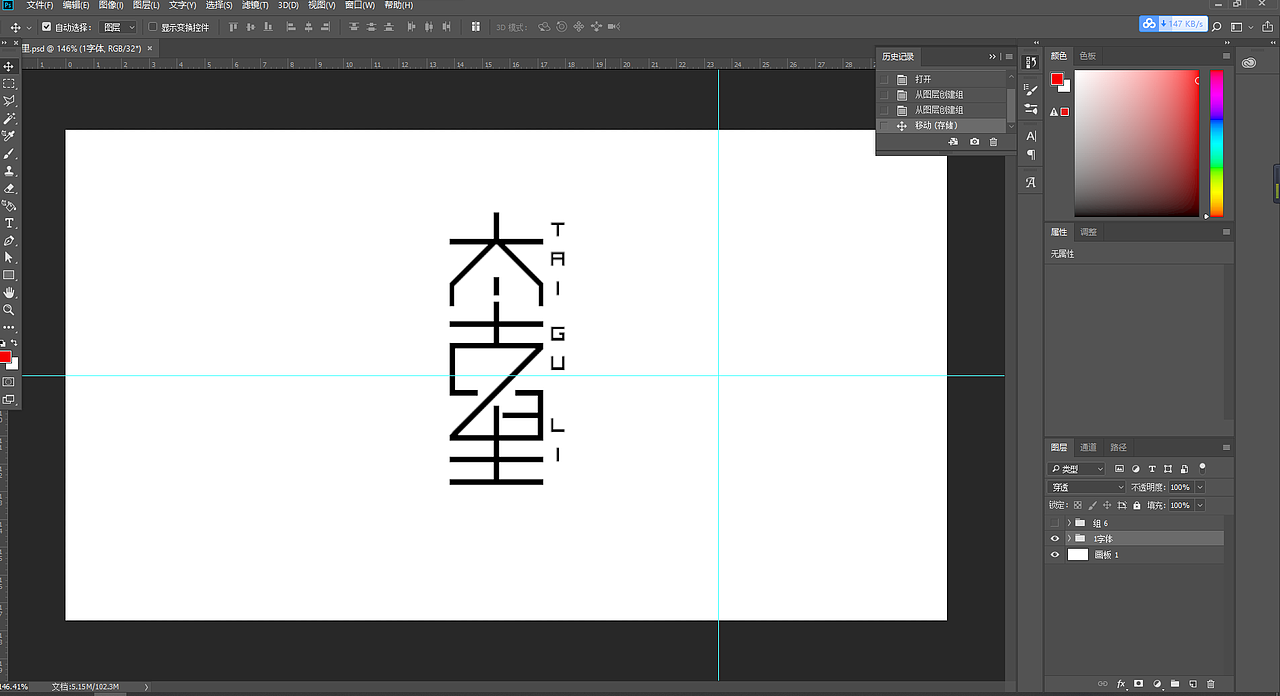Open the Layers panel options menu
Viewport: 1280px width, 696px height.
pyautogui.click(x=1226, y=447)
